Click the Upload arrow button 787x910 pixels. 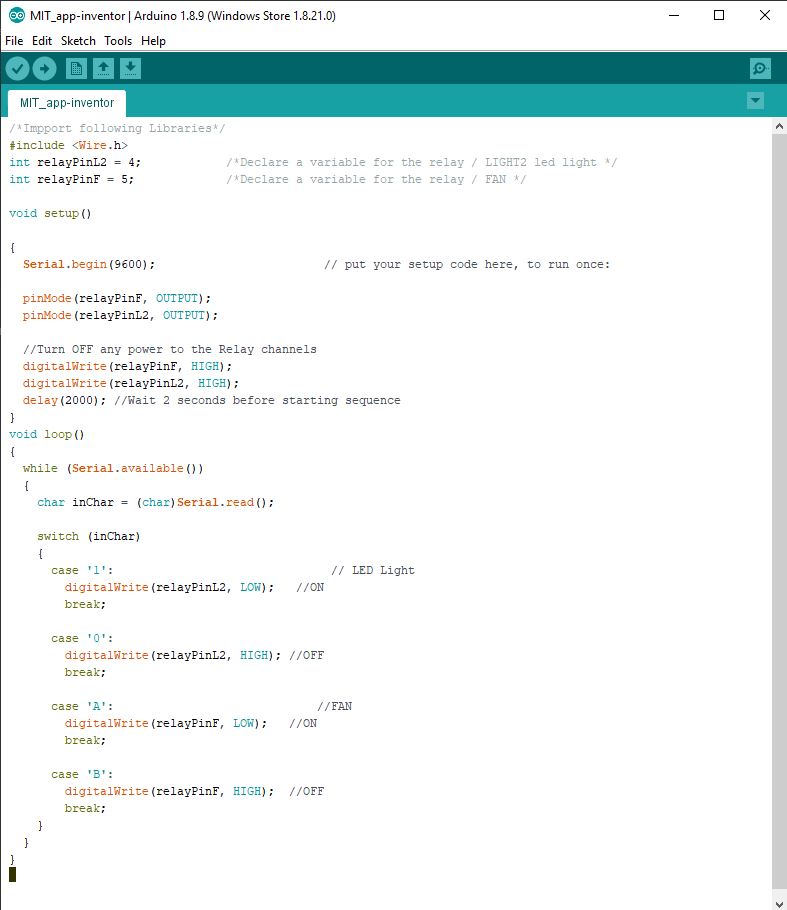coord(44,69)
